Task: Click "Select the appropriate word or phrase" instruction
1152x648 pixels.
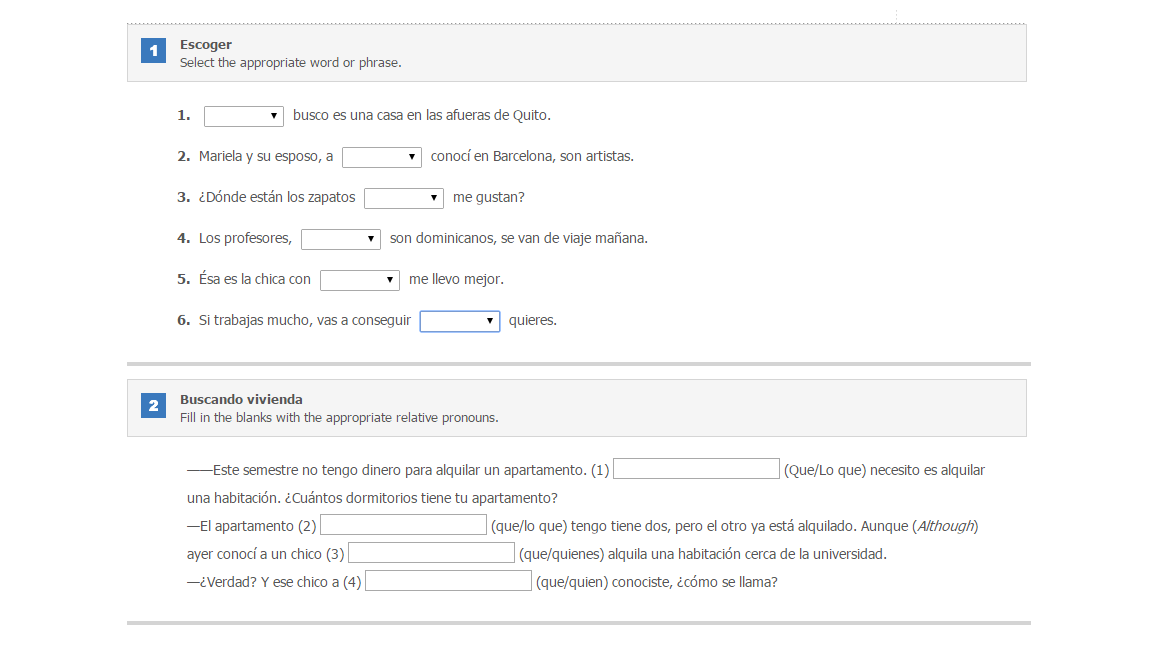Action: pyautogui.click(x=291, y=63)
